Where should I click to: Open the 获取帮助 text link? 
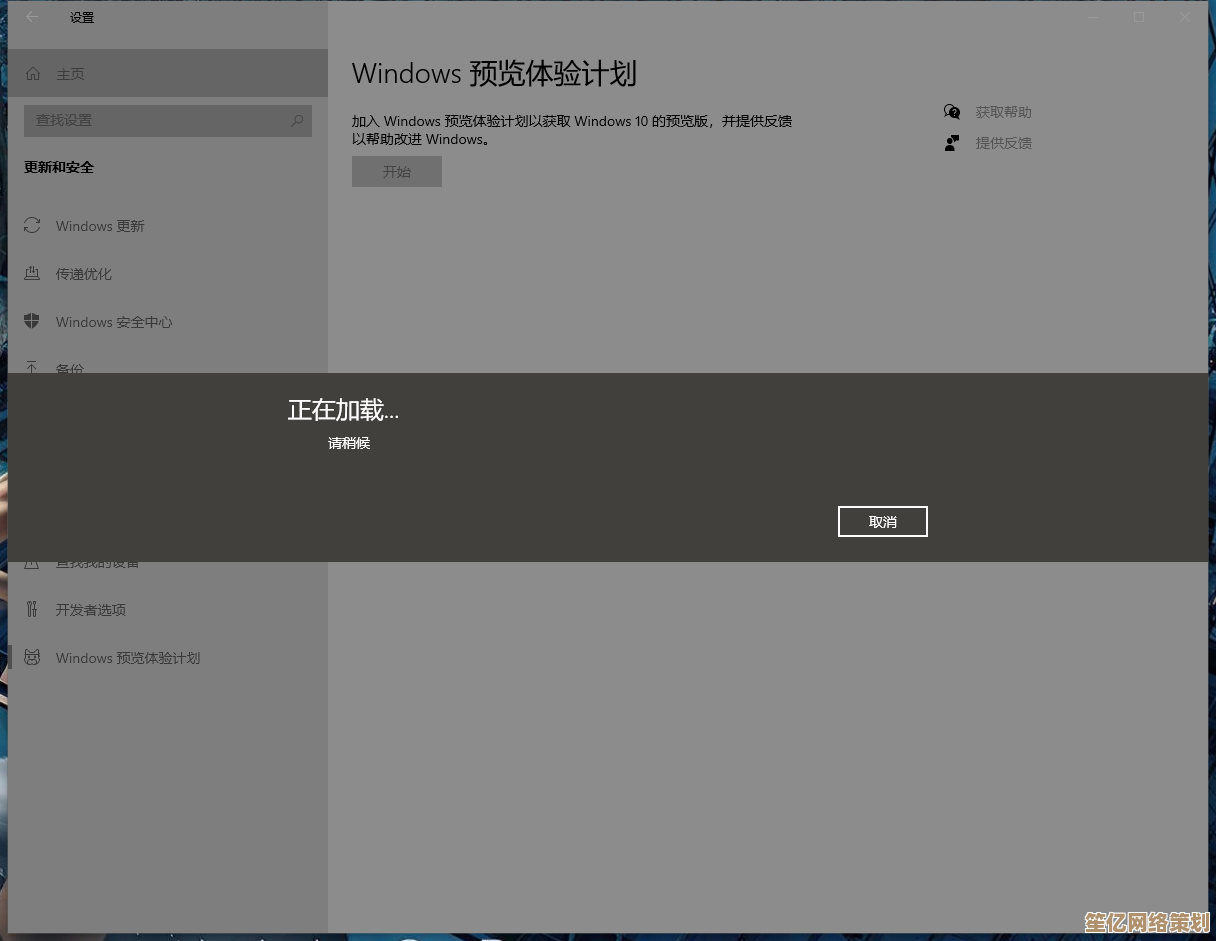1003,112
